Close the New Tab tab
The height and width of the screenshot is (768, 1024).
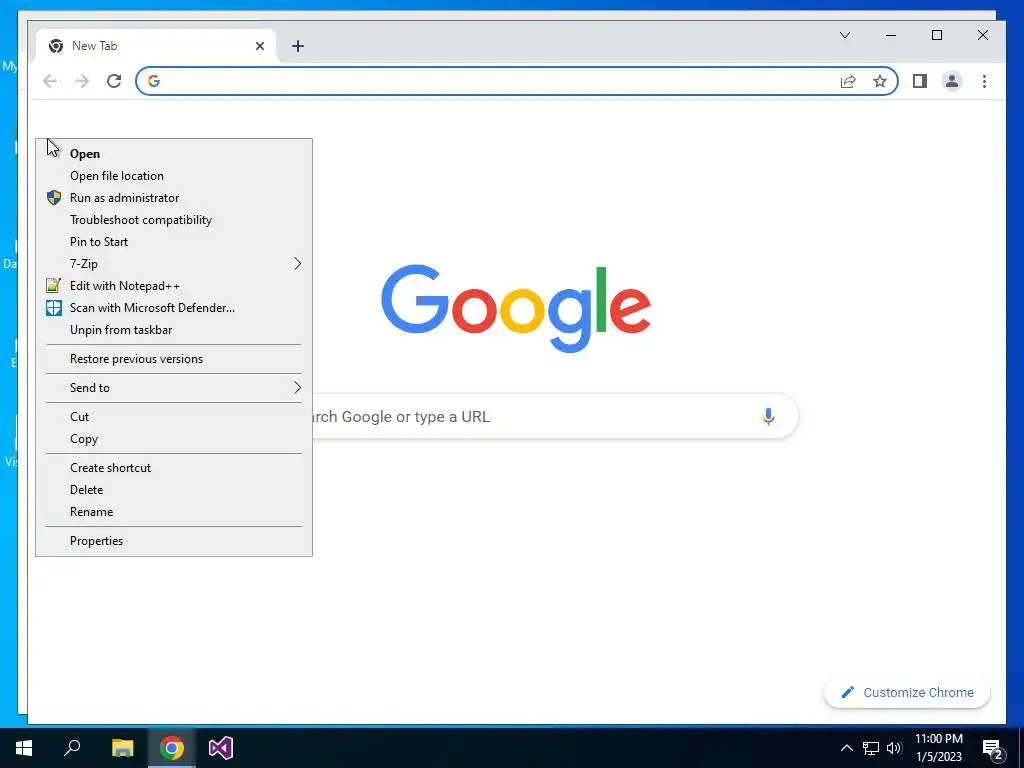click(260, 46)
